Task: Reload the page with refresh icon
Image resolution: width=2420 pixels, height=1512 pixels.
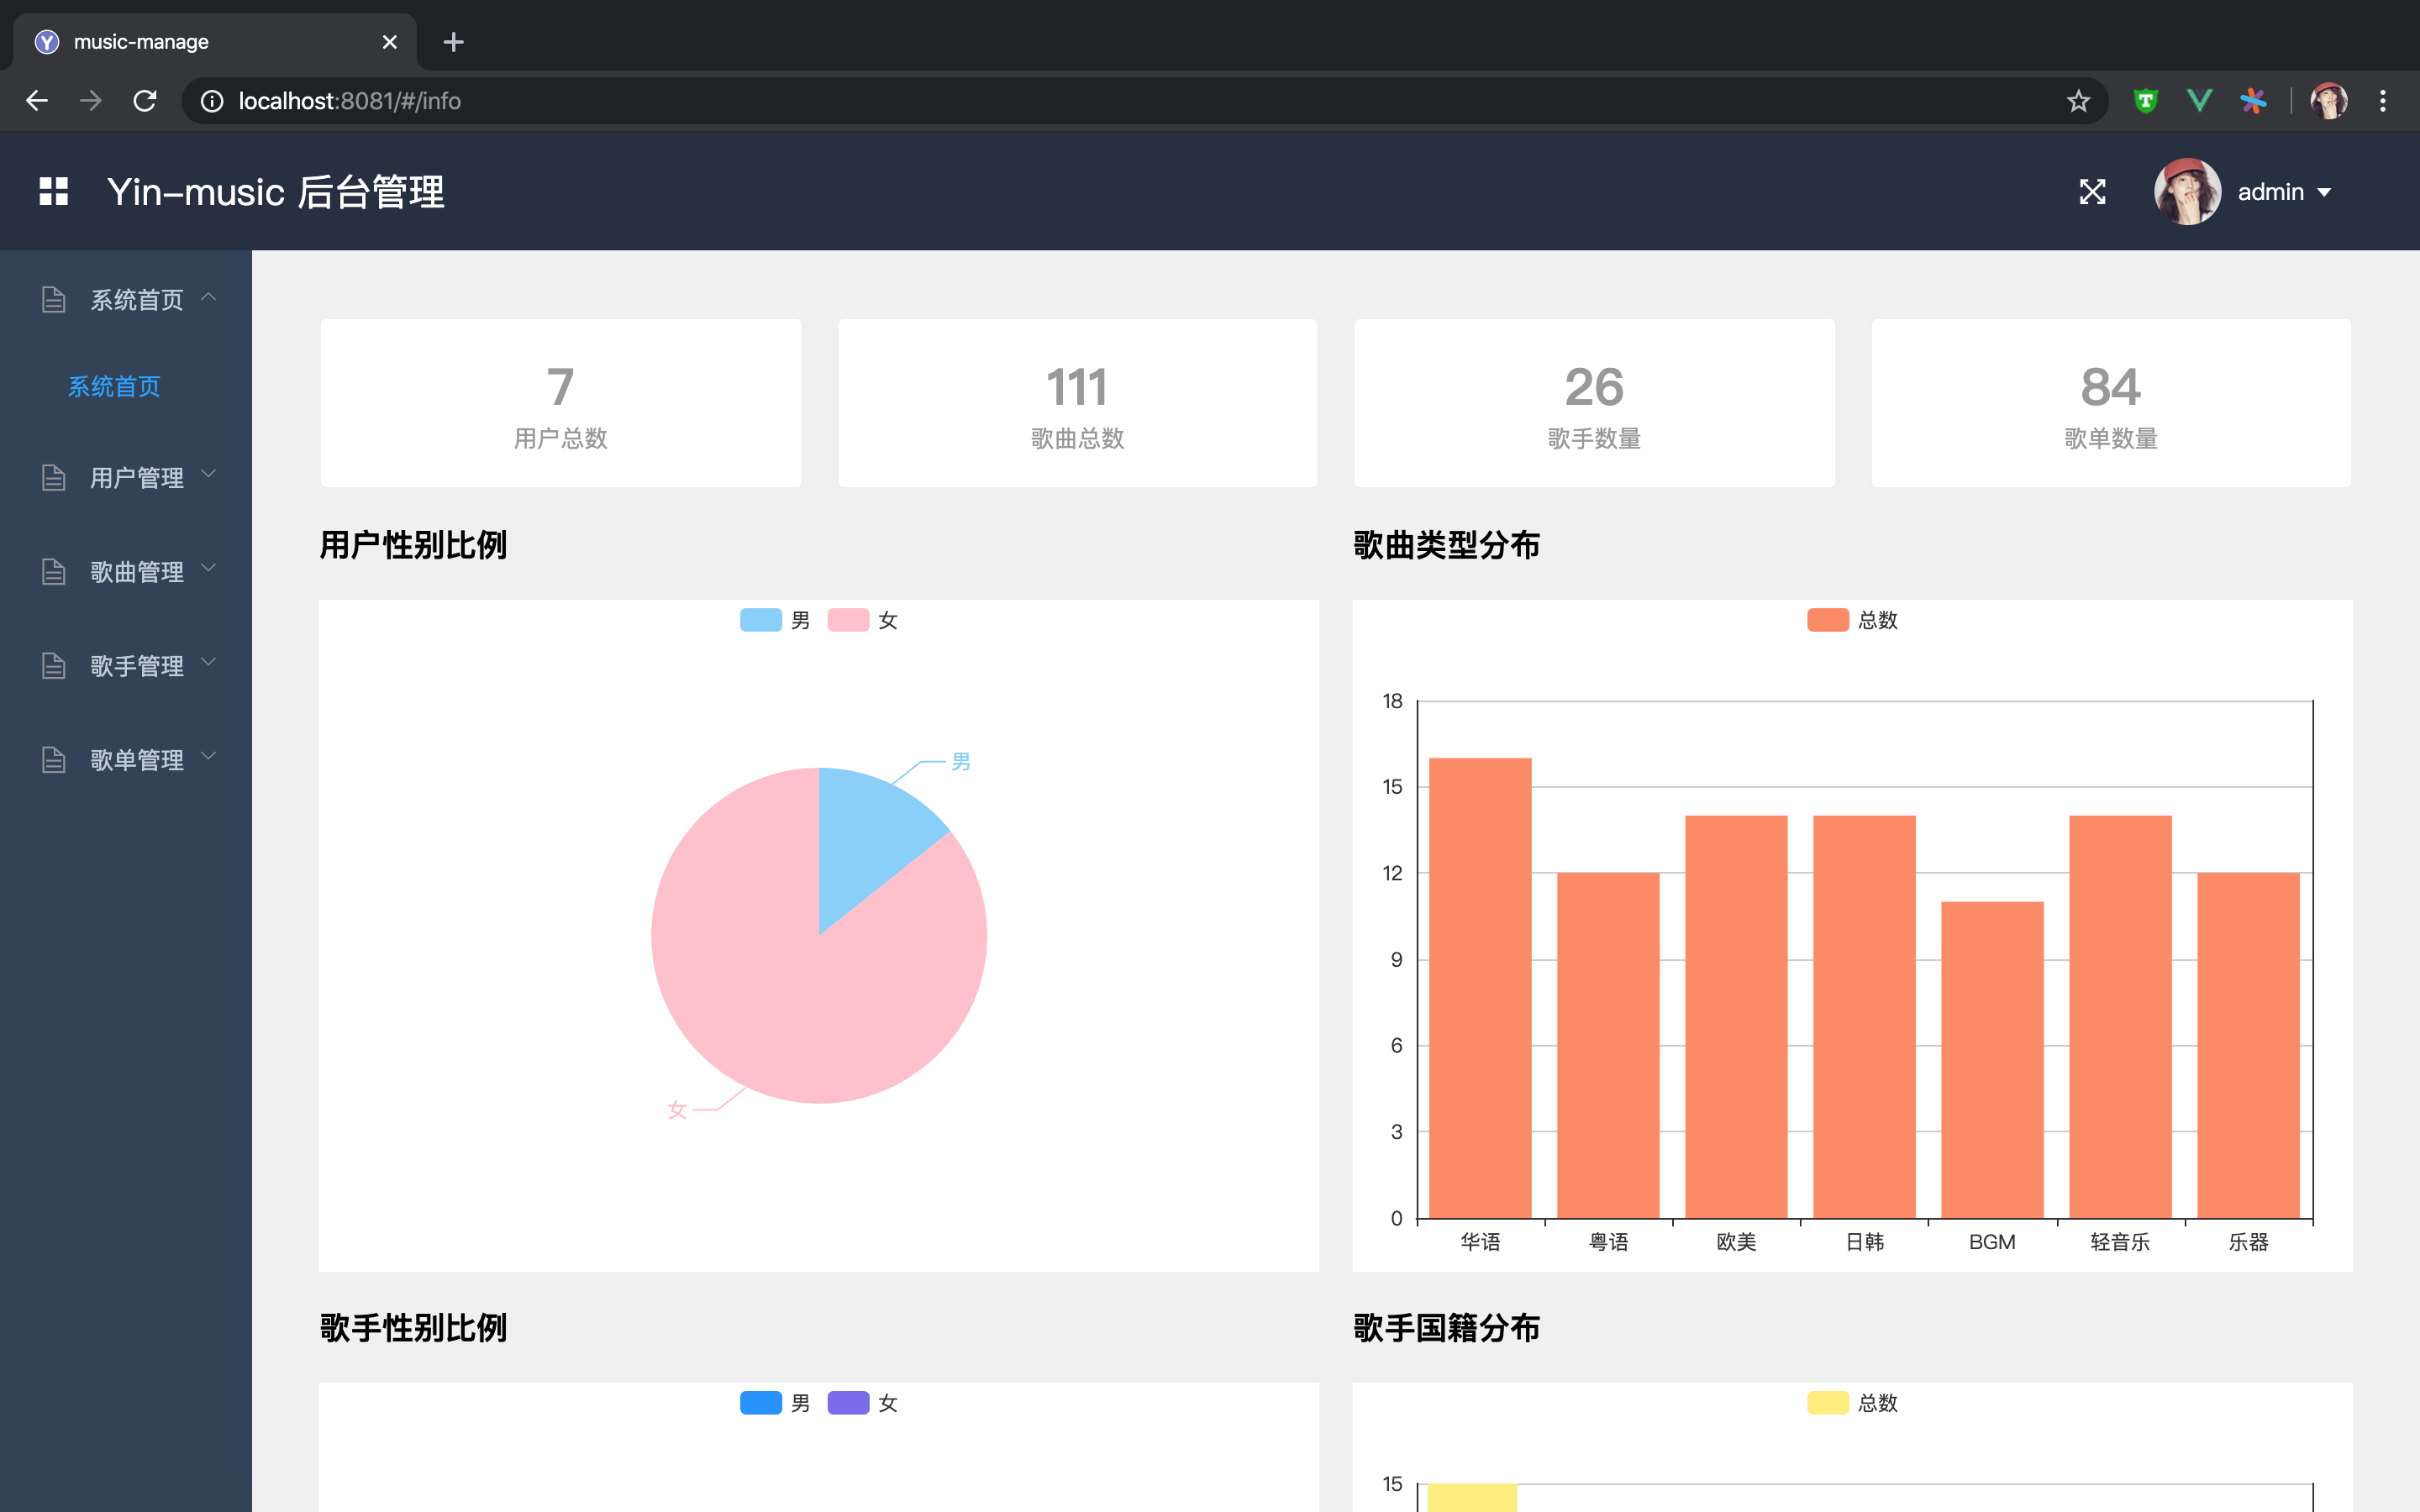Action: tap(145, 101)
